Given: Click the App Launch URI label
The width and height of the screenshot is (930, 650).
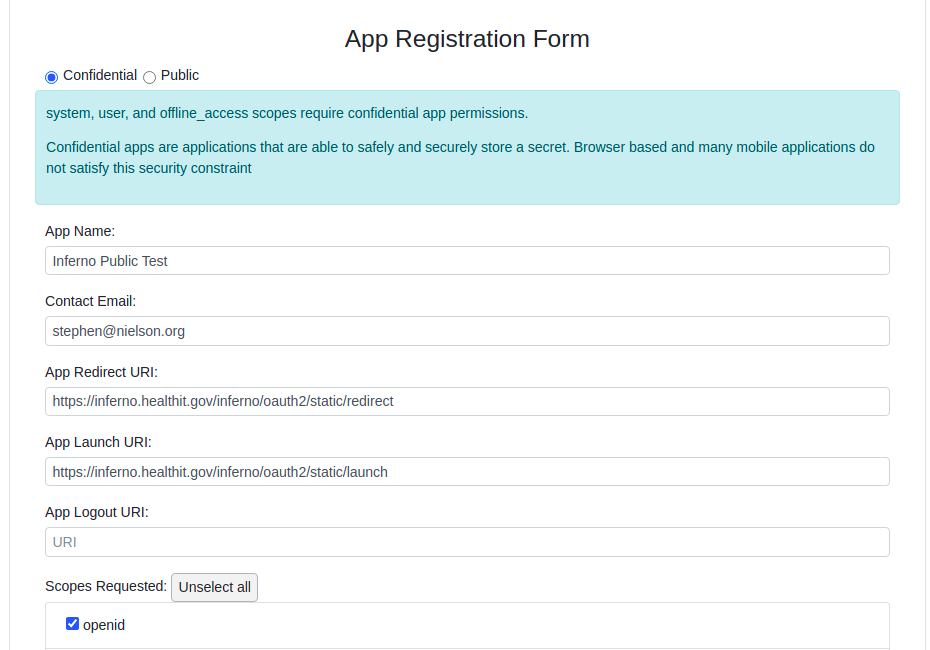Looking at the screenshot, I should tap(98, 442).
